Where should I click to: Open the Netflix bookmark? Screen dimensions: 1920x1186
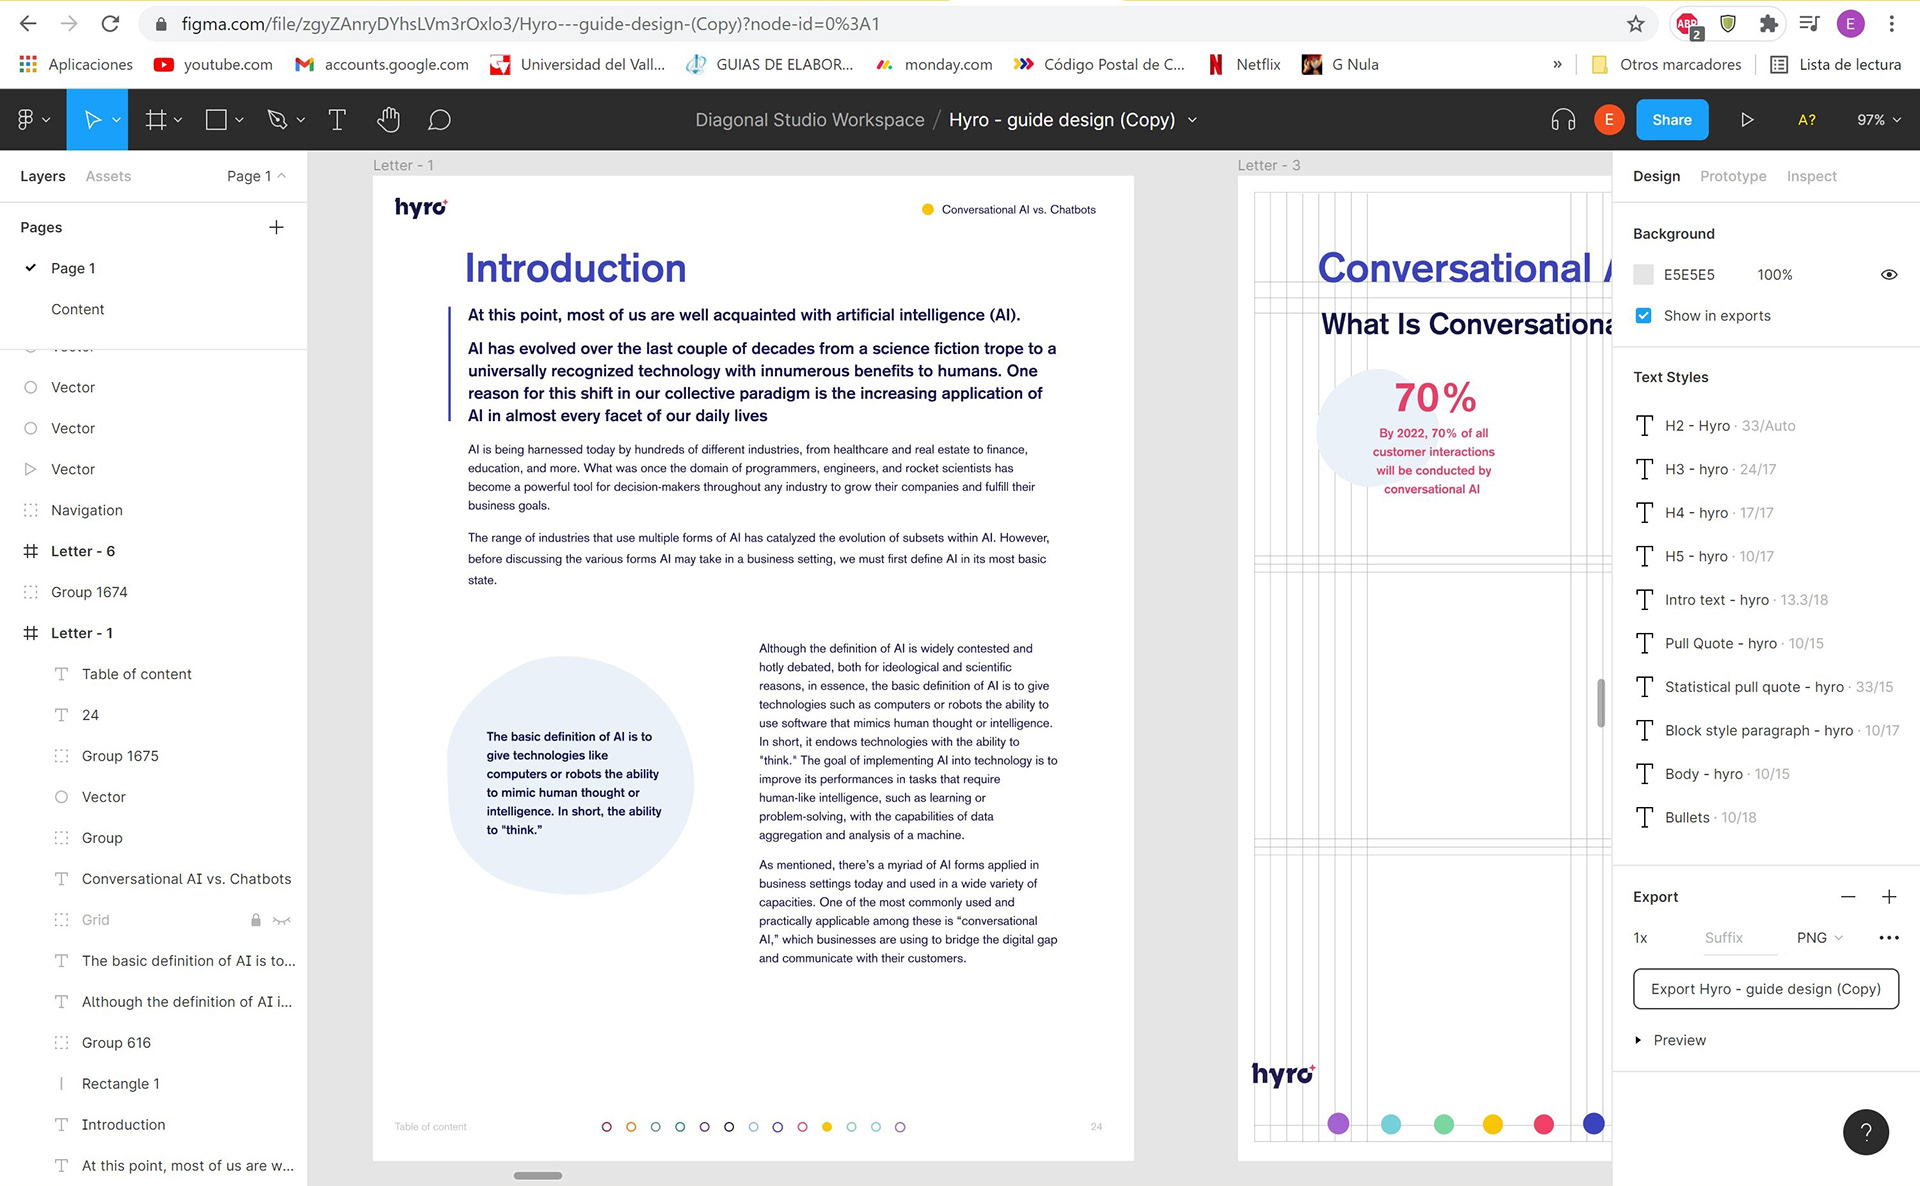point(1244,64)
